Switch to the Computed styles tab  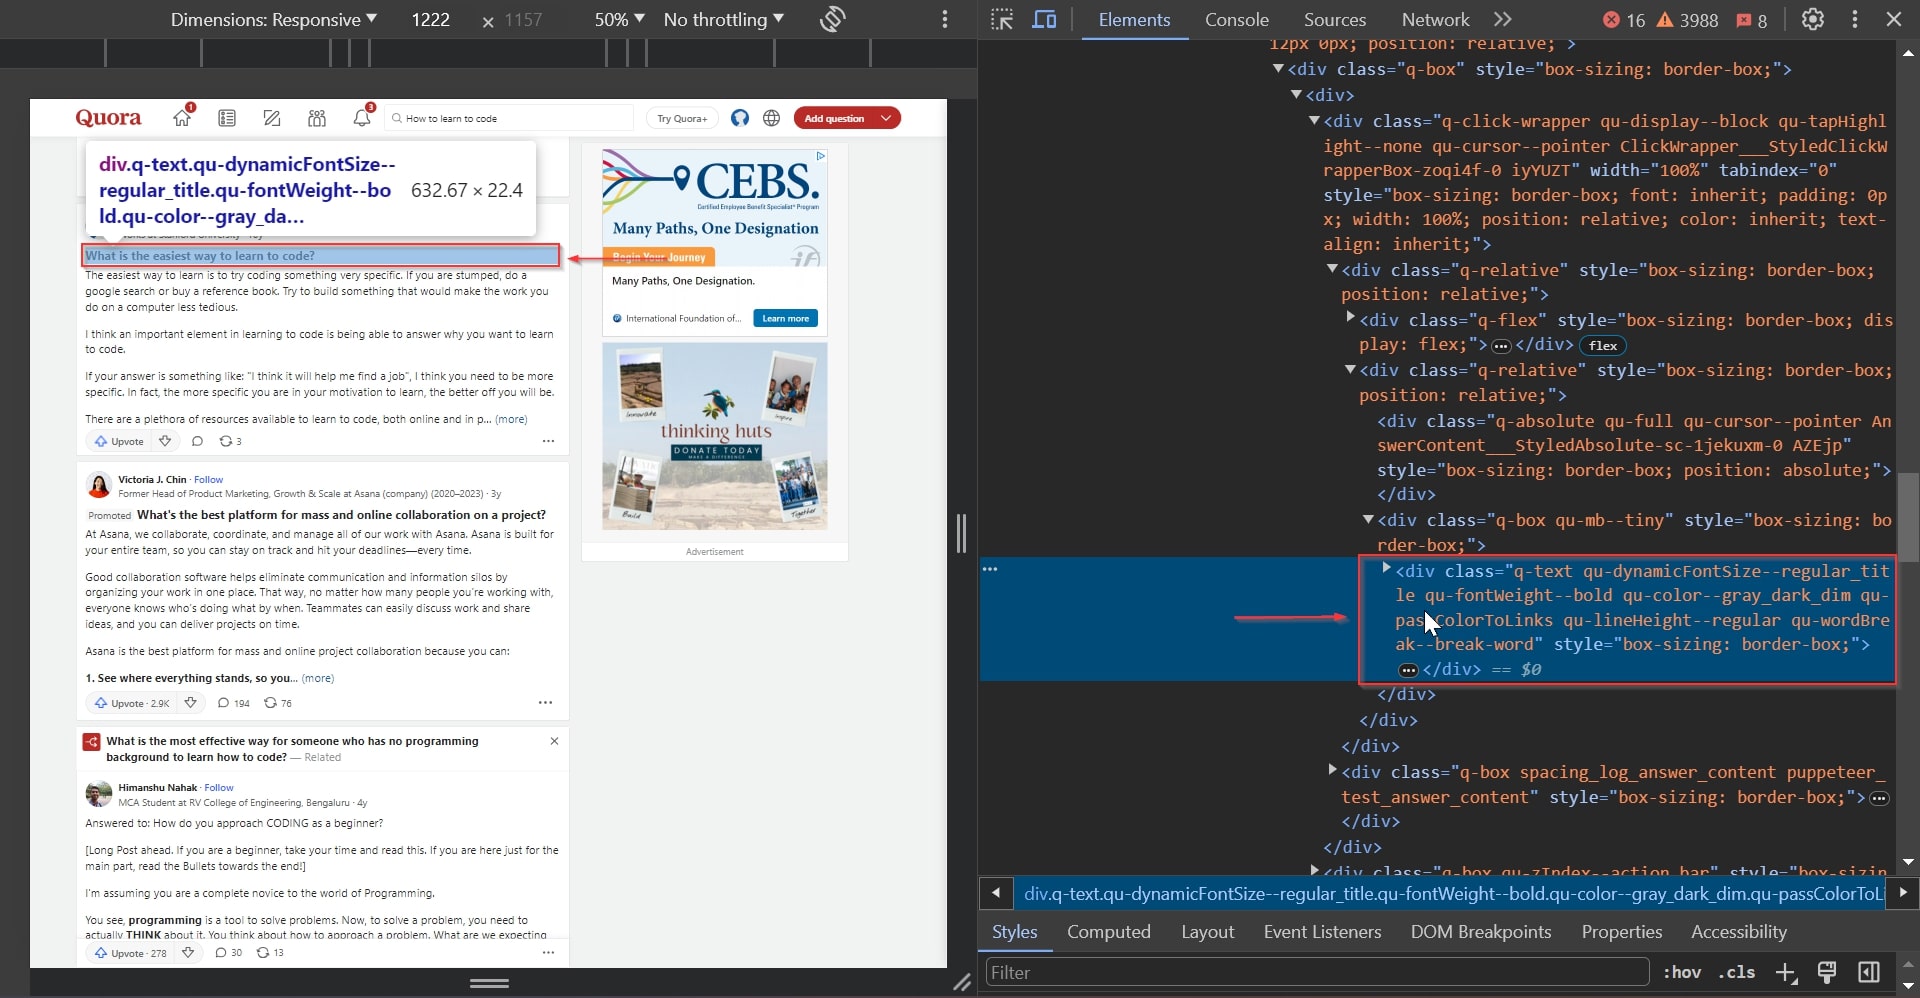(1108, 931)
